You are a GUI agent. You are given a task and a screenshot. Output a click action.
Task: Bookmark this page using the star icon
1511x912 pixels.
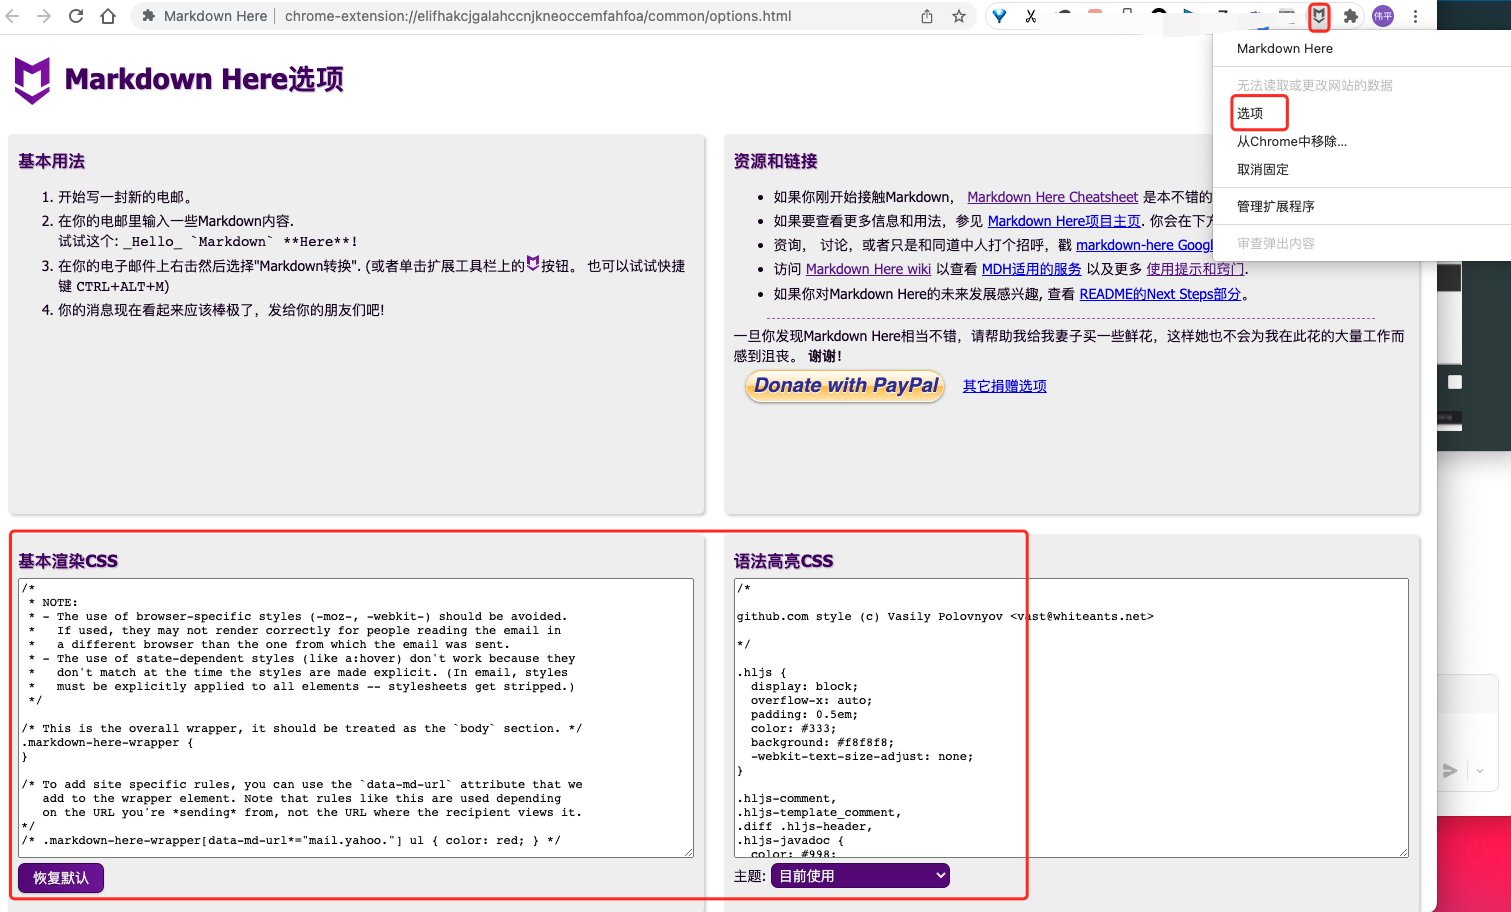pos(958,15)
